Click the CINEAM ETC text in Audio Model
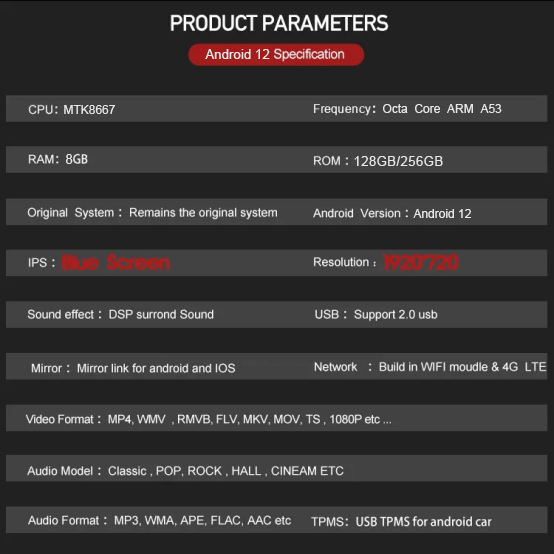554x554 pixels. pyautogui.click(x=307, y=471)
